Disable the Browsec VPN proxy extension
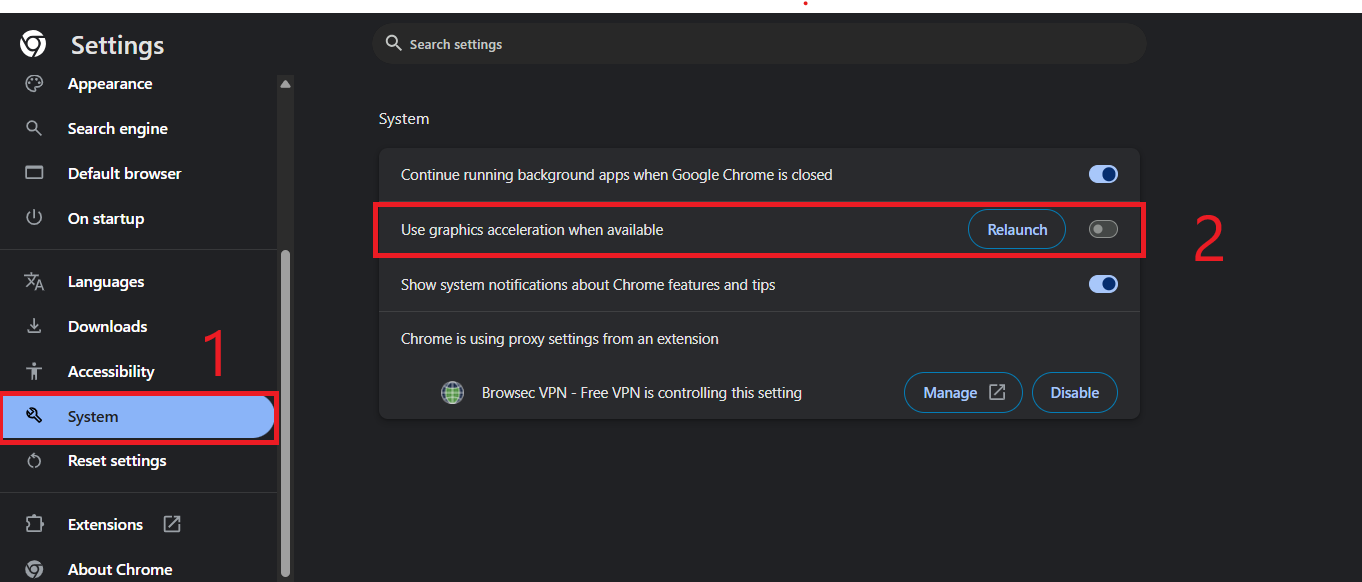Screen dimensions: 1362x582 click(1074, 393)
